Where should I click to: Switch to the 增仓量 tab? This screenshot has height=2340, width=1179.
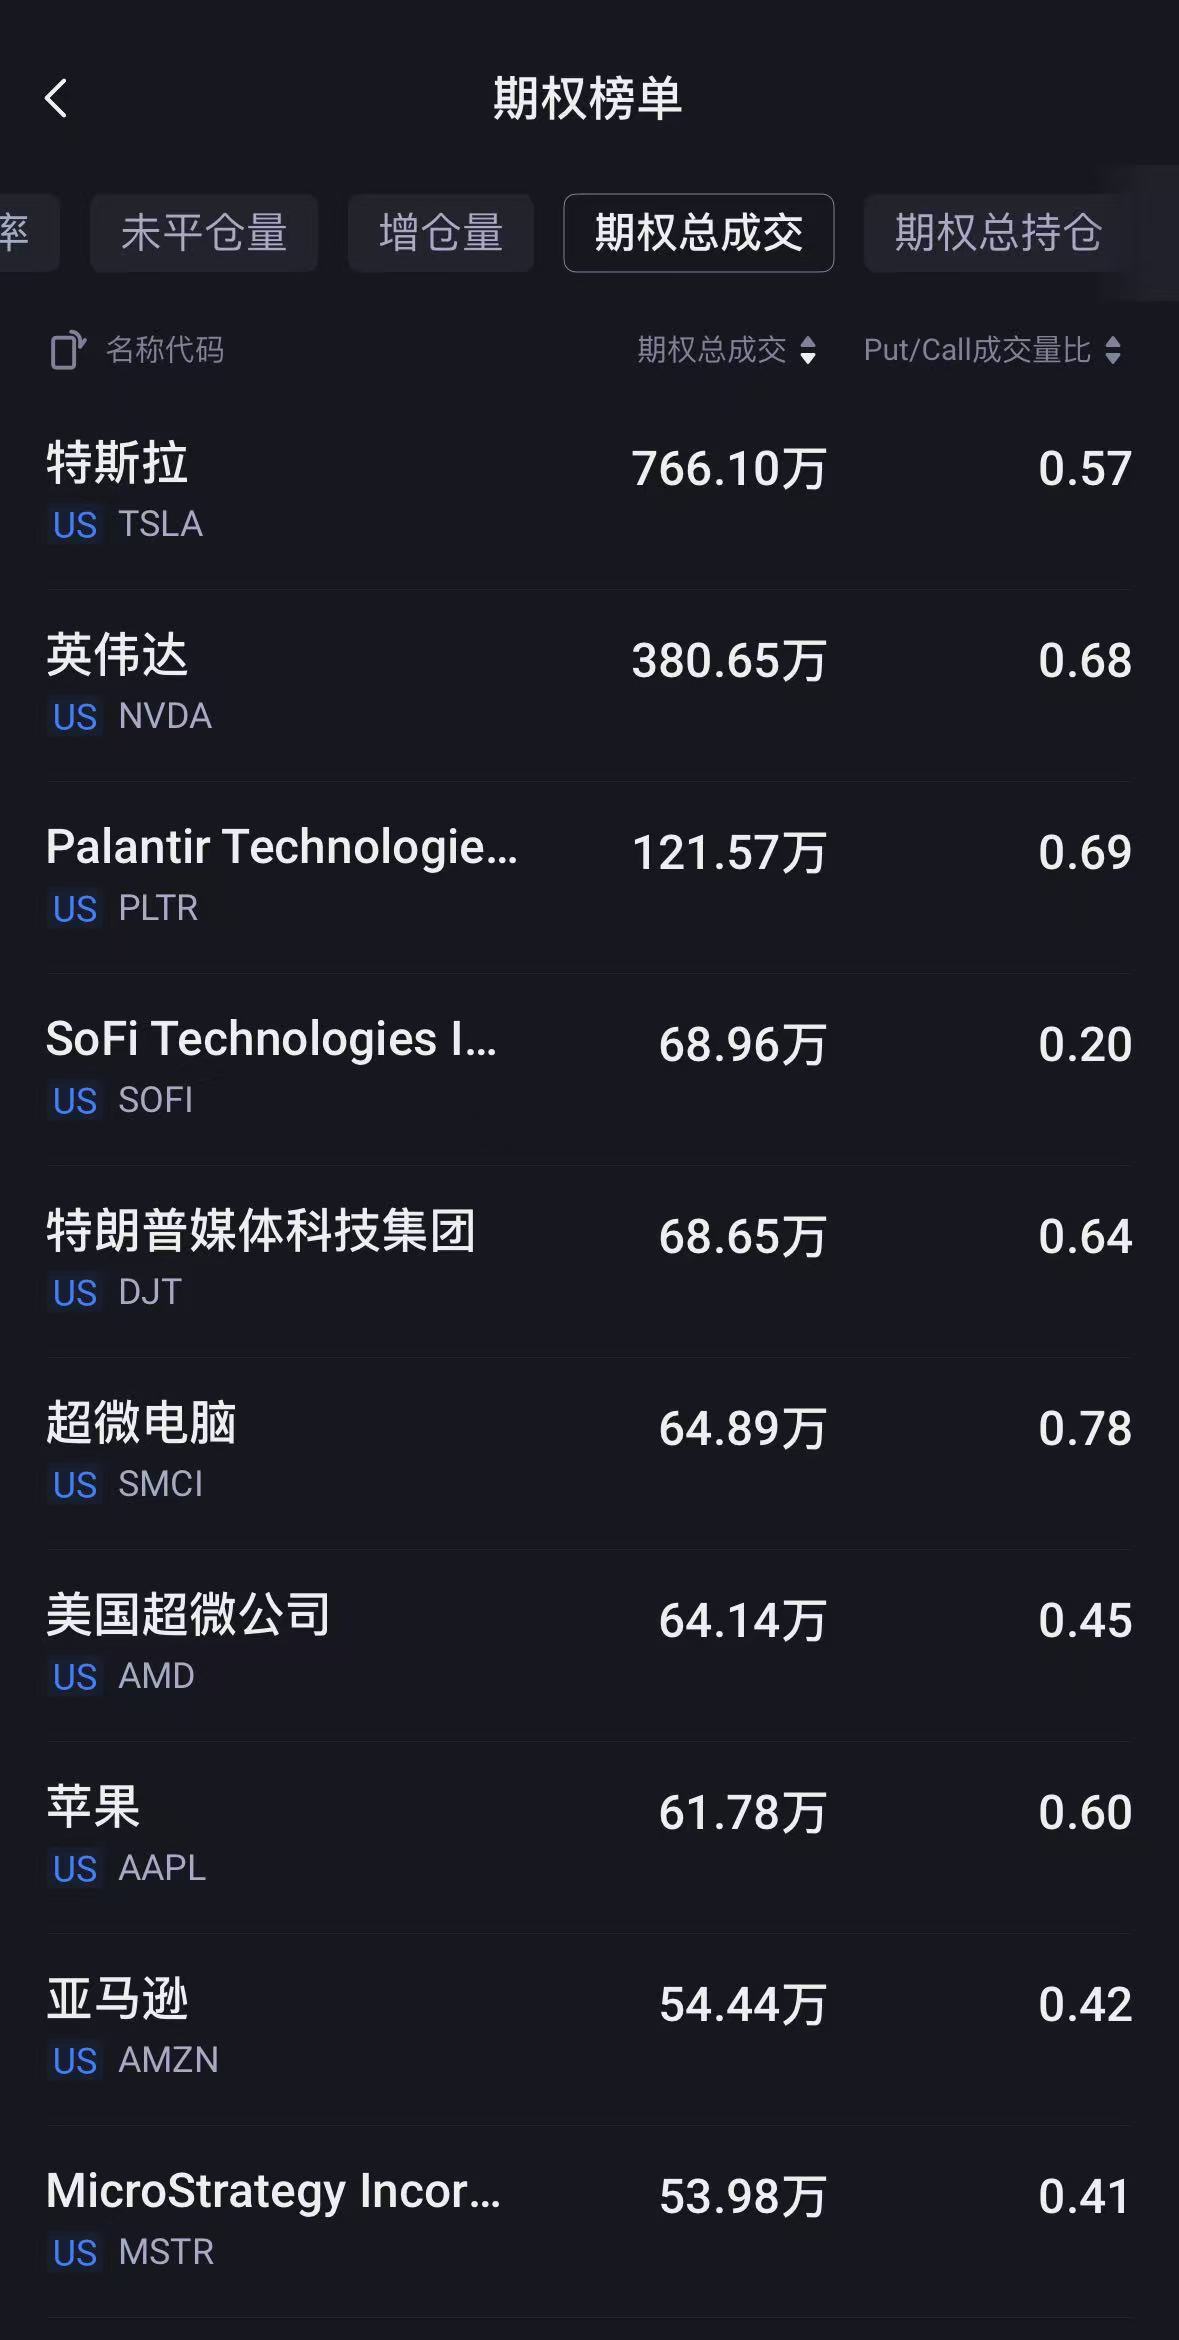(x=441, y=233)
